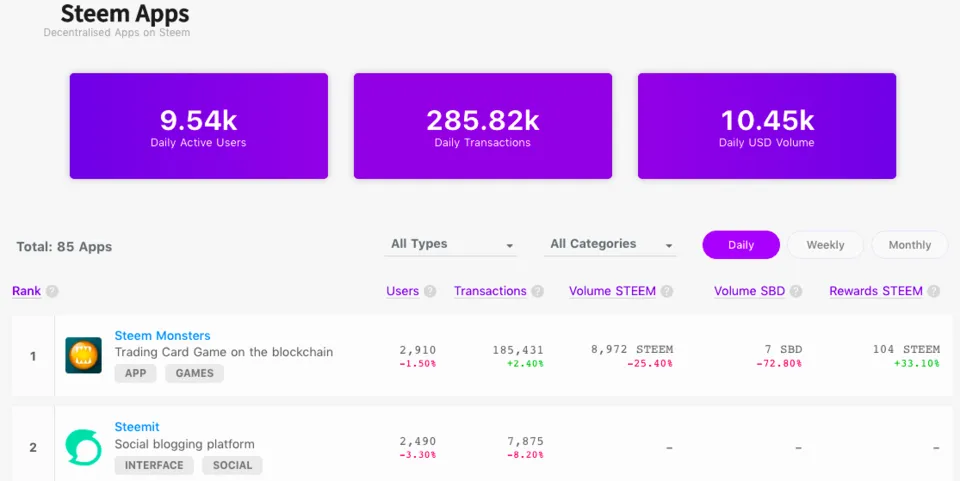The width and height of the screenshot is (960, 481).
Task: Click help icon beside Rewards STEEM
Action: point(934,292)
